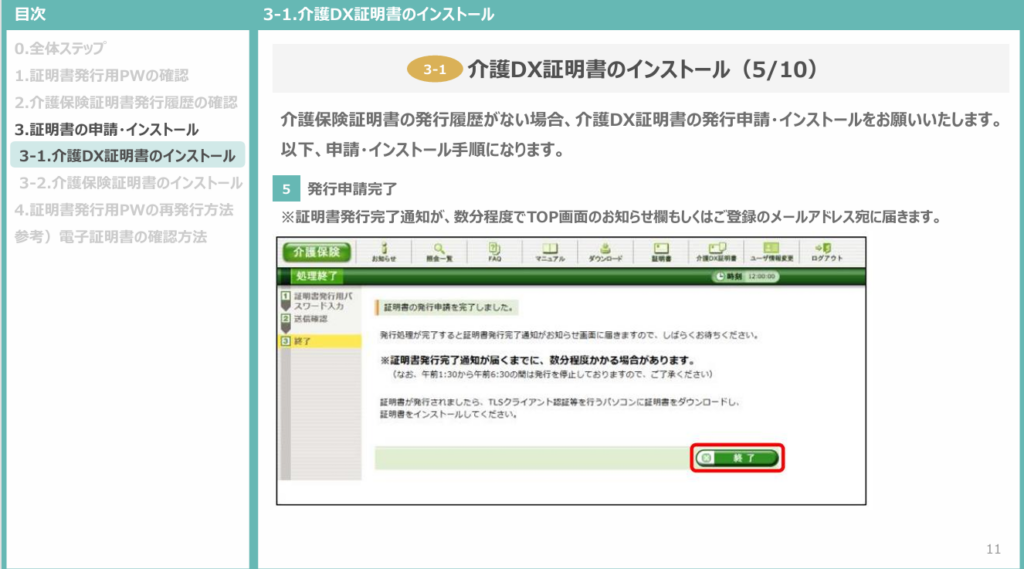Select 3-2.介護保険証明書のインストール in contents
Viewport: 1024px width, 569px height.
click(131, 183)
